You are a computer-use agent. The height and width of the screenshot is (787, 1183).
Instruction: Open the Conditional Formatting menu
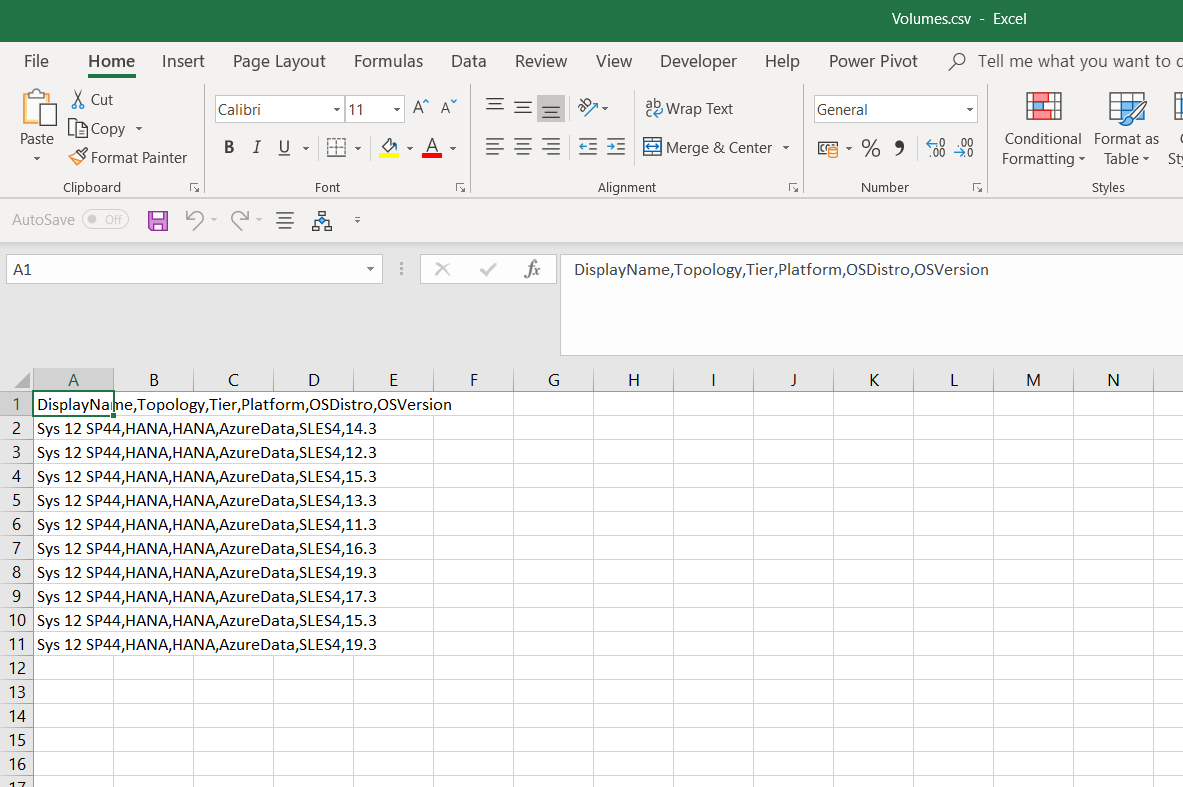point(1043,130)
